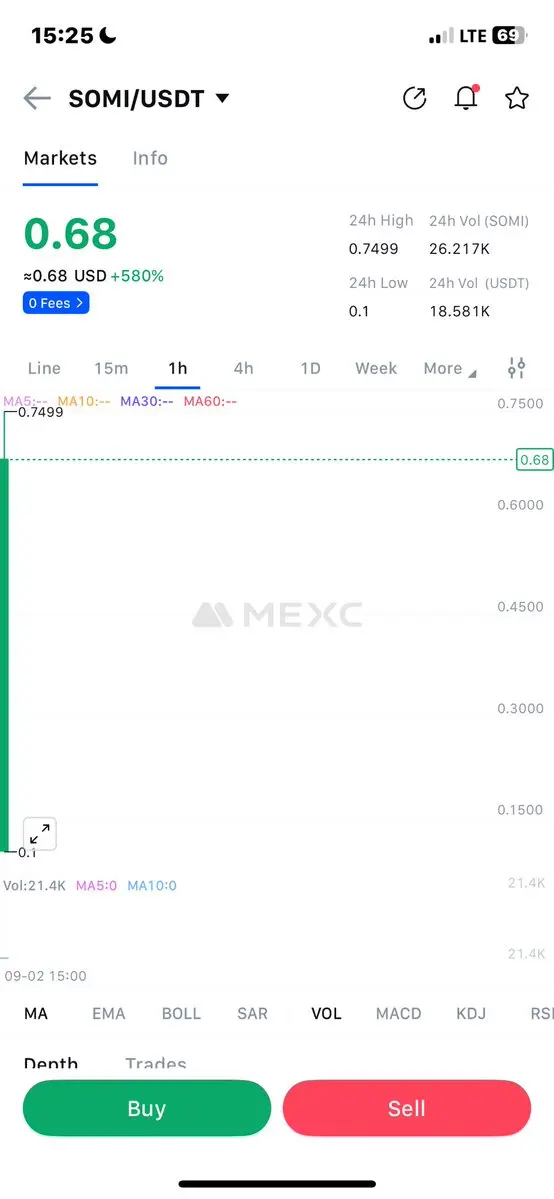The image size is (554, 1199).
Task: Open the share chart icon
Action: pyautogui.click(x=414, y=98)
